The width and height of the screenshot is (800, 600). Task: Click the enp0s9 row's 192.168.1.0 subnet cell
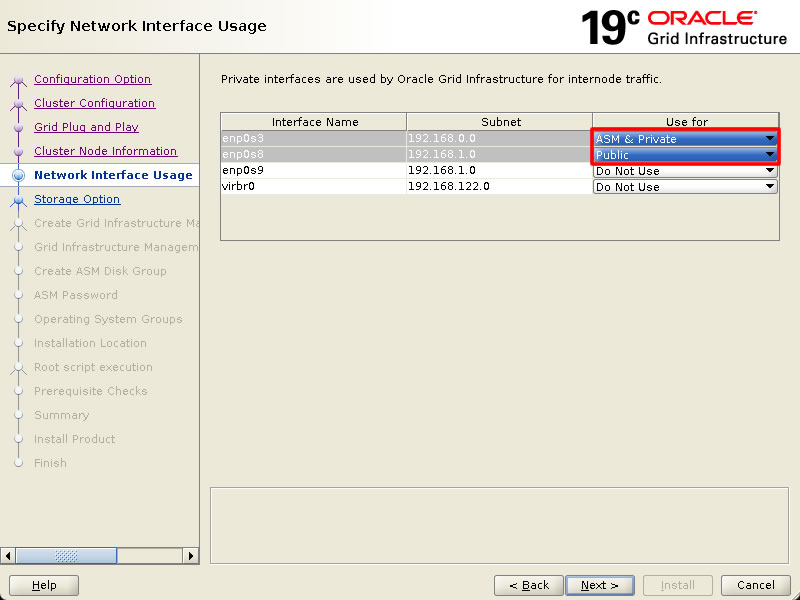pyautogui.click(x=499, y=170)
